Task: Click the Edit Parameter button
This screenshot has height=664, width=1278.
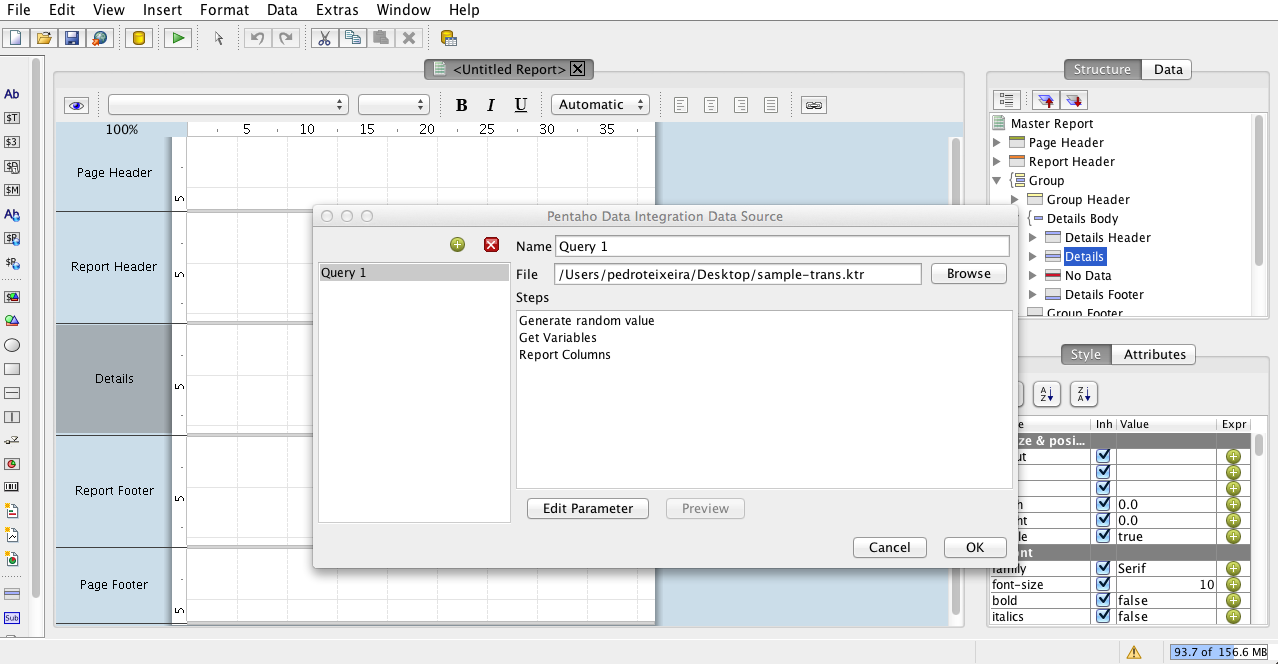Action: (x=588, y=509)
